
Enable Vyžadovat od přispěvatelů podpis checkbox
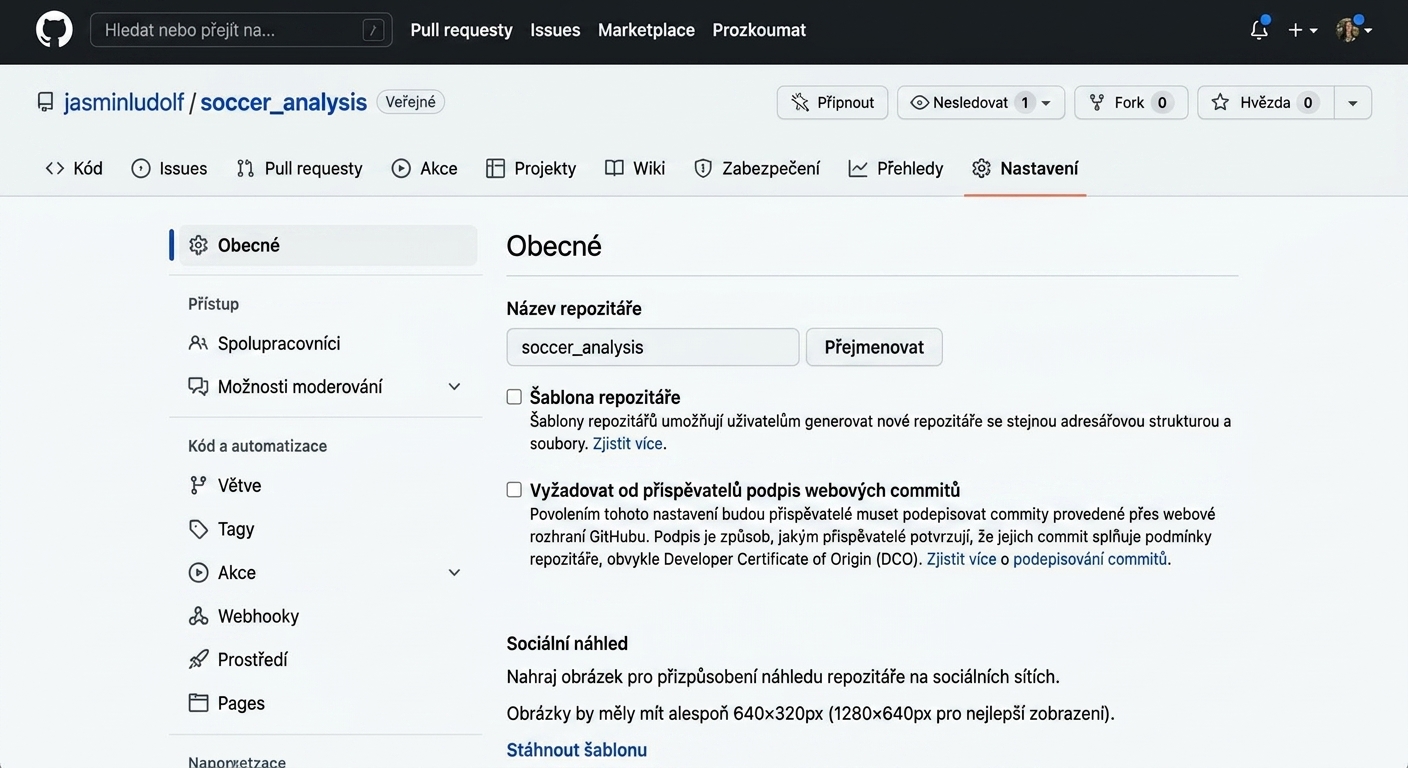tap(514, 490)
